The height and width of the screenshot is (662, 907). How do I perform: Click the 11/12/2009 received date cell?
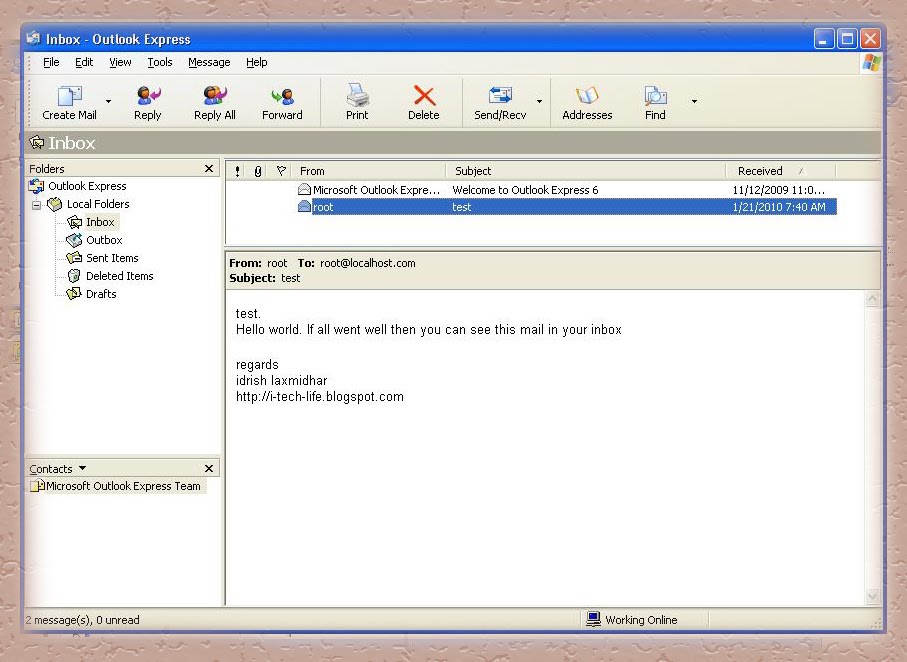pyautogui.click(x=779, y=190)
